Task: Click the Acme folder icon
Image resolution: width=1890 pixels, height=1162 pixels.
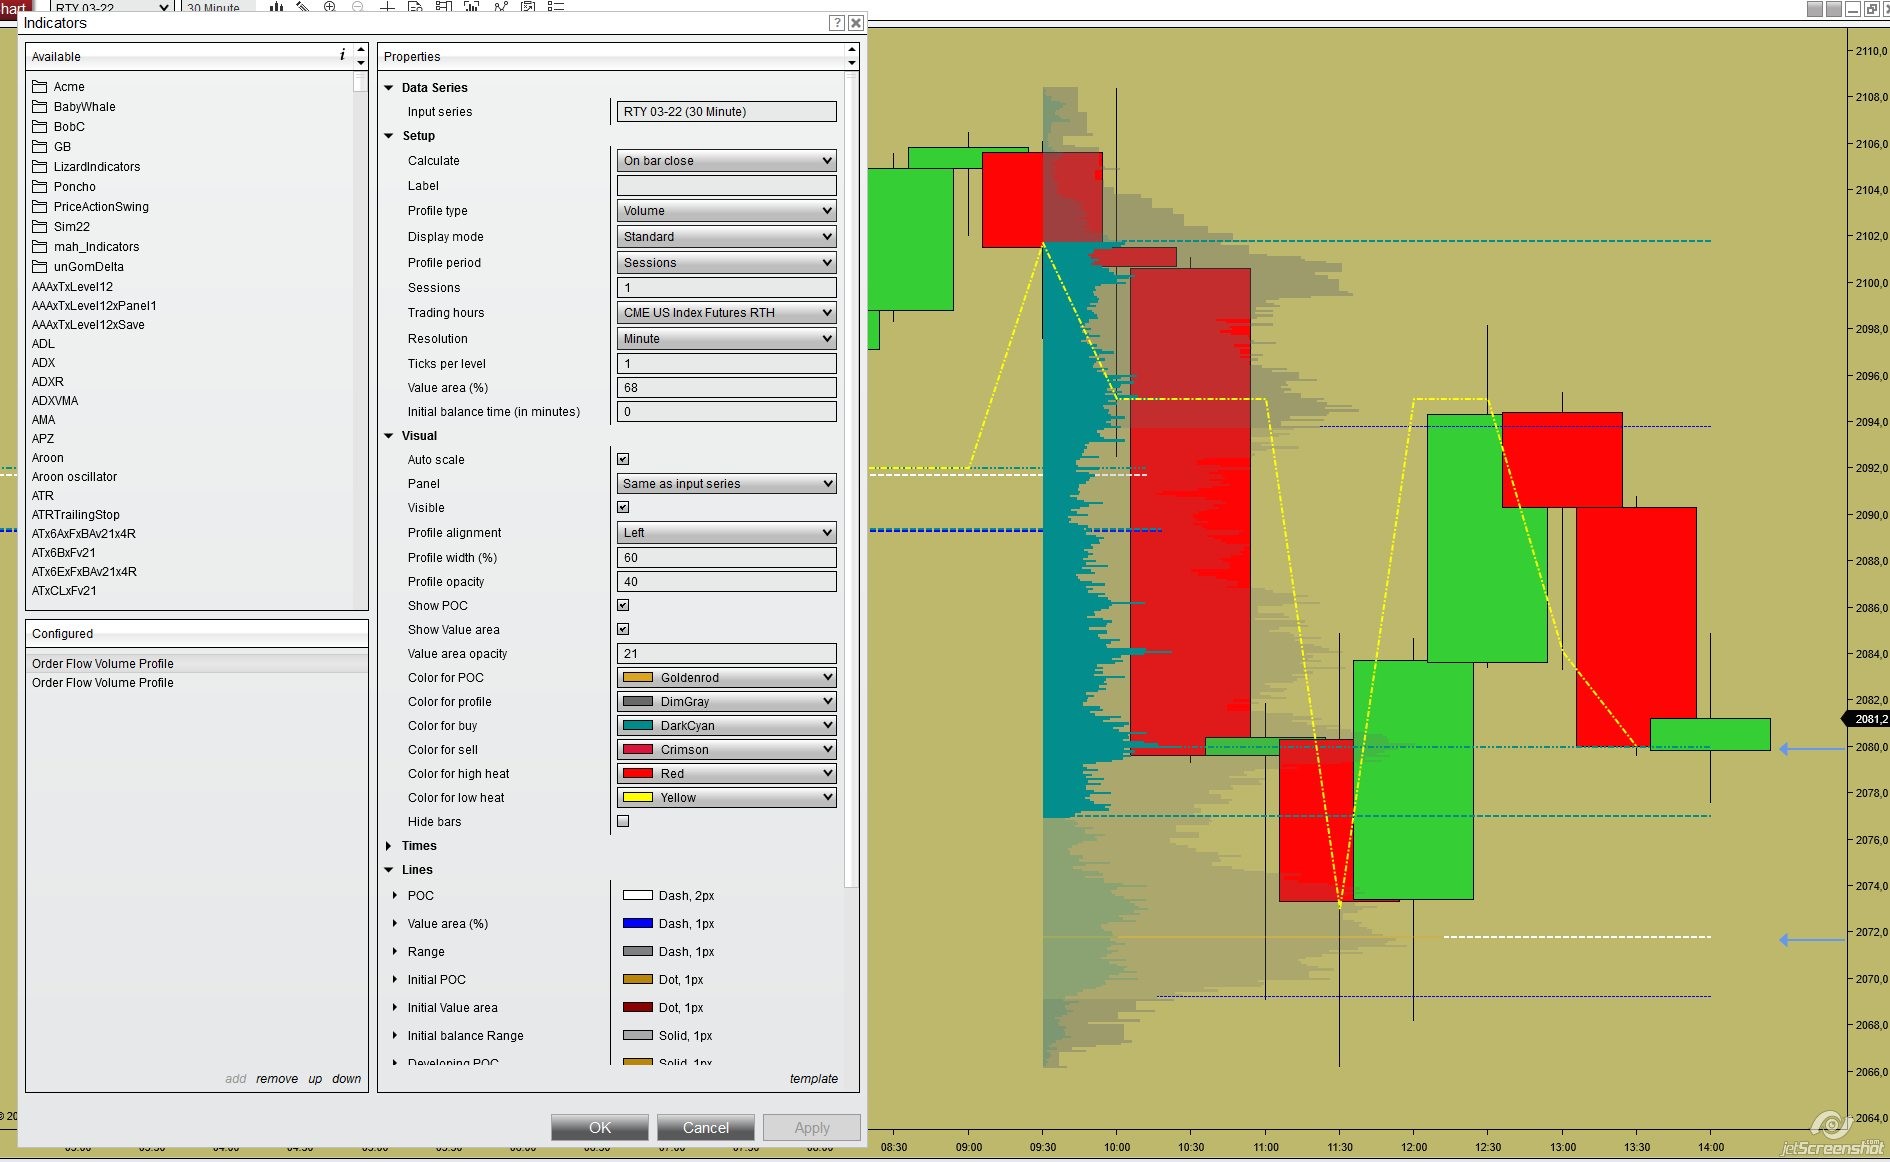Action: point(40,86)
